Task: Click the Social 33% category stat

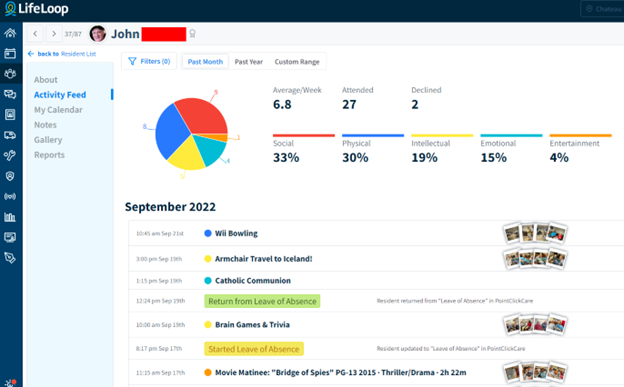Action: 304,149
